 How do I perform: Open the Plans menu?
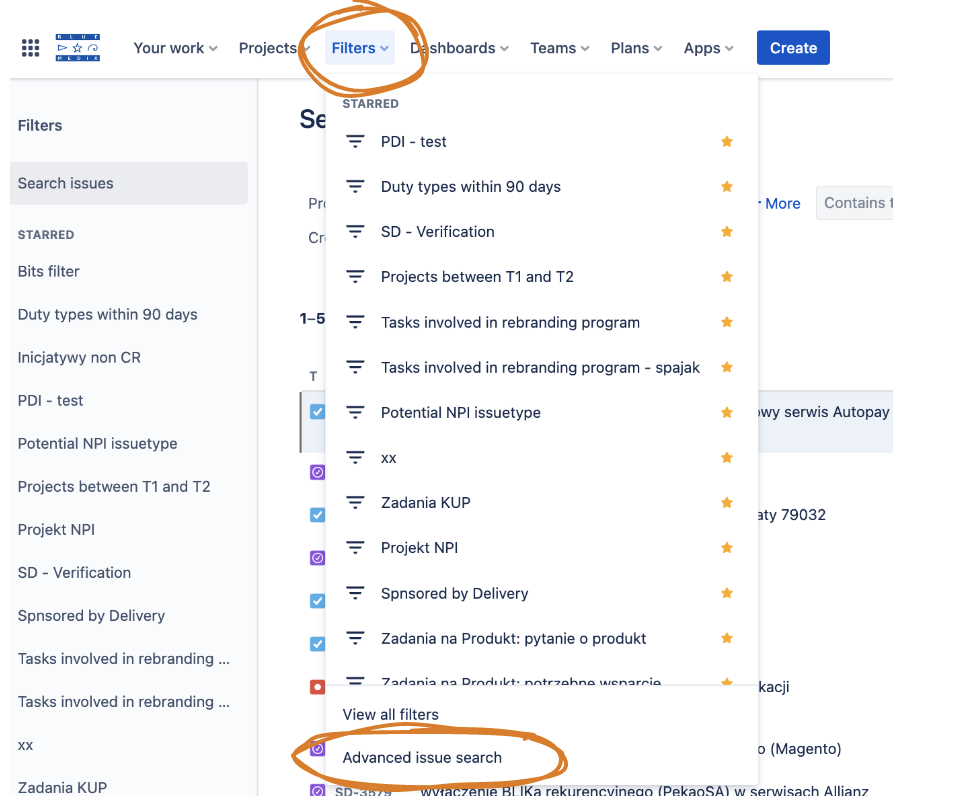[636, 48]
